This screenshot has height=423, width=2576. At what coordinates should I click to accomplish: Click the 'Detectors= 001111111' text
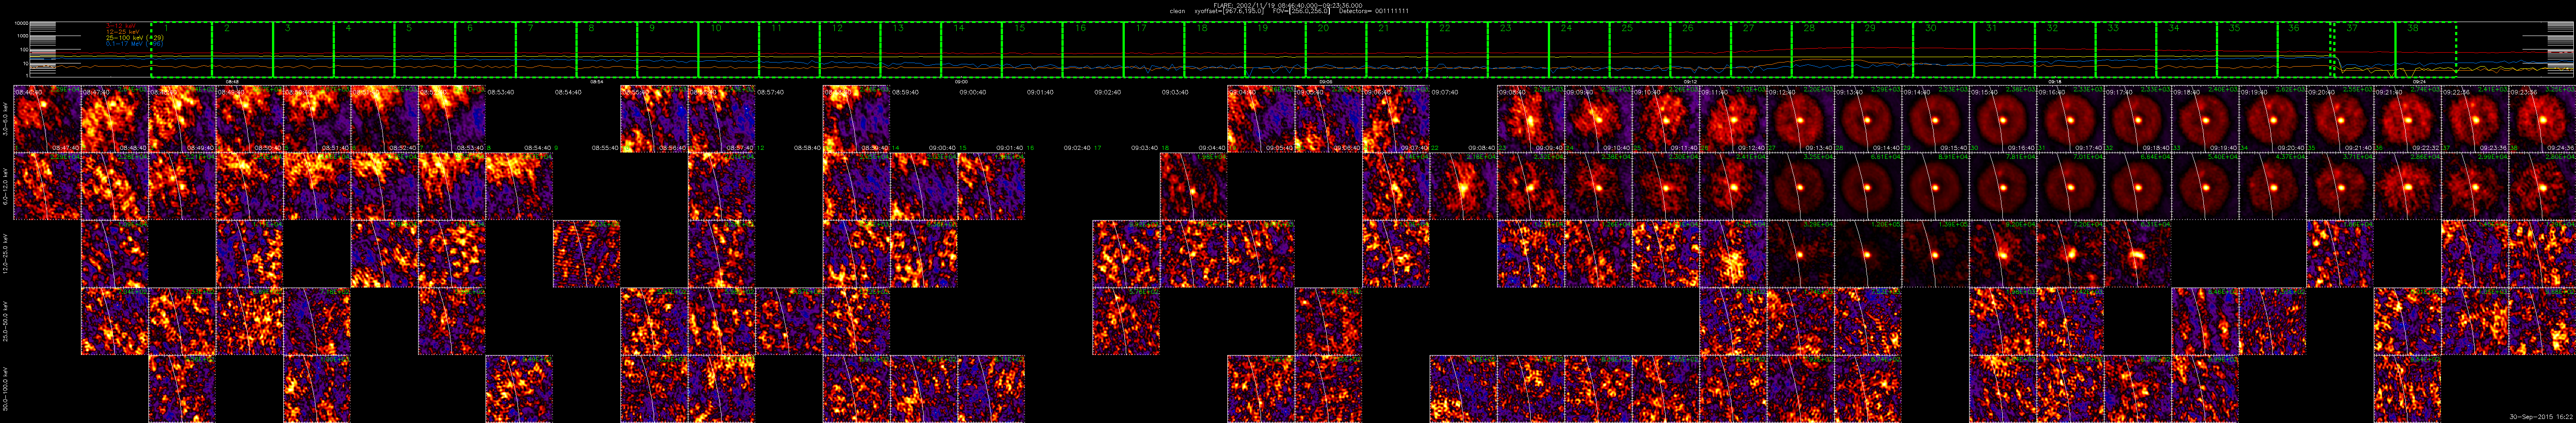click(1374, 11)
